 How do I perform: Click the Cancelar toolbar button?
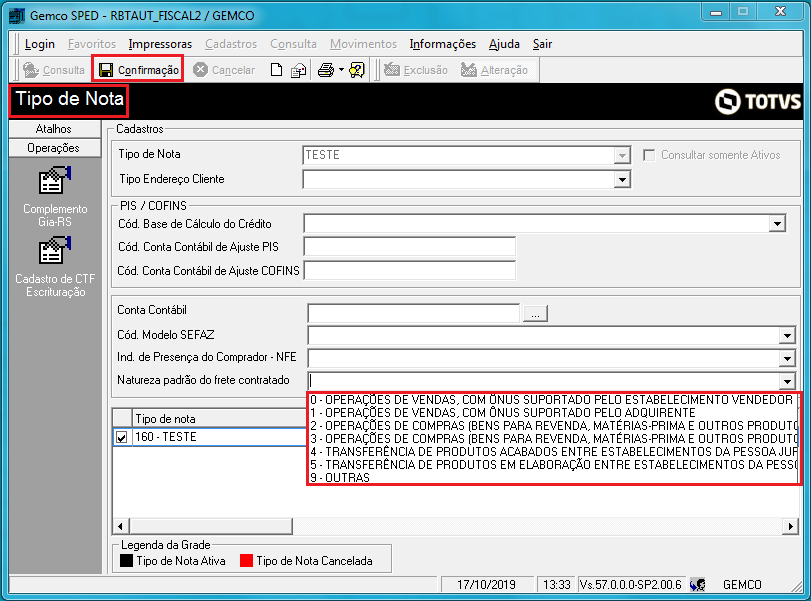point(224,70)
